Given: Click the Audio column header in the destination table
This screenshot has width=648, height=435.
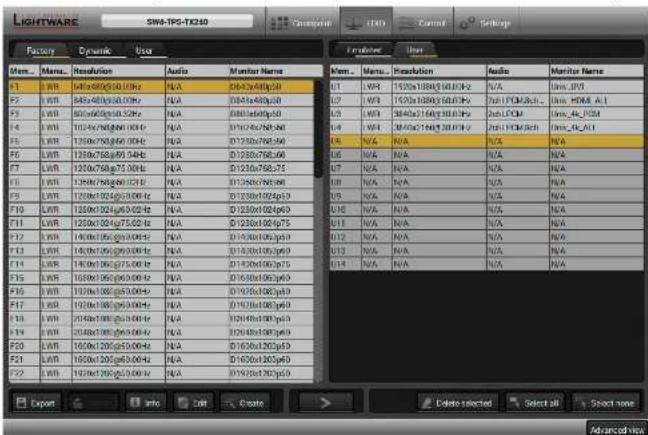Looking at the screenshot, I should [x=518, y=71].
